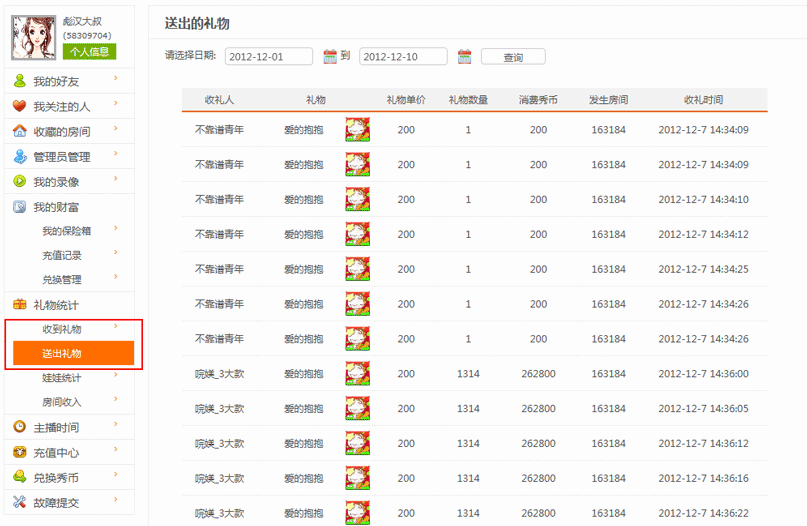
Task: Click the clock icon for 主播时间
Action: coord(19,427)
